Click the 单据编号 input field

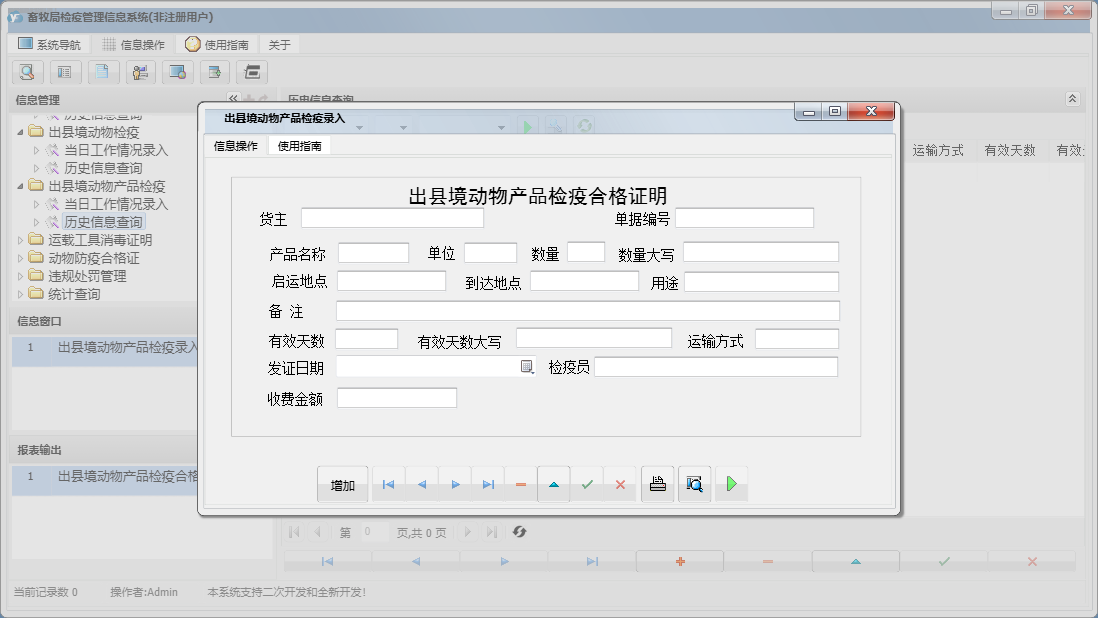[744, 218]
